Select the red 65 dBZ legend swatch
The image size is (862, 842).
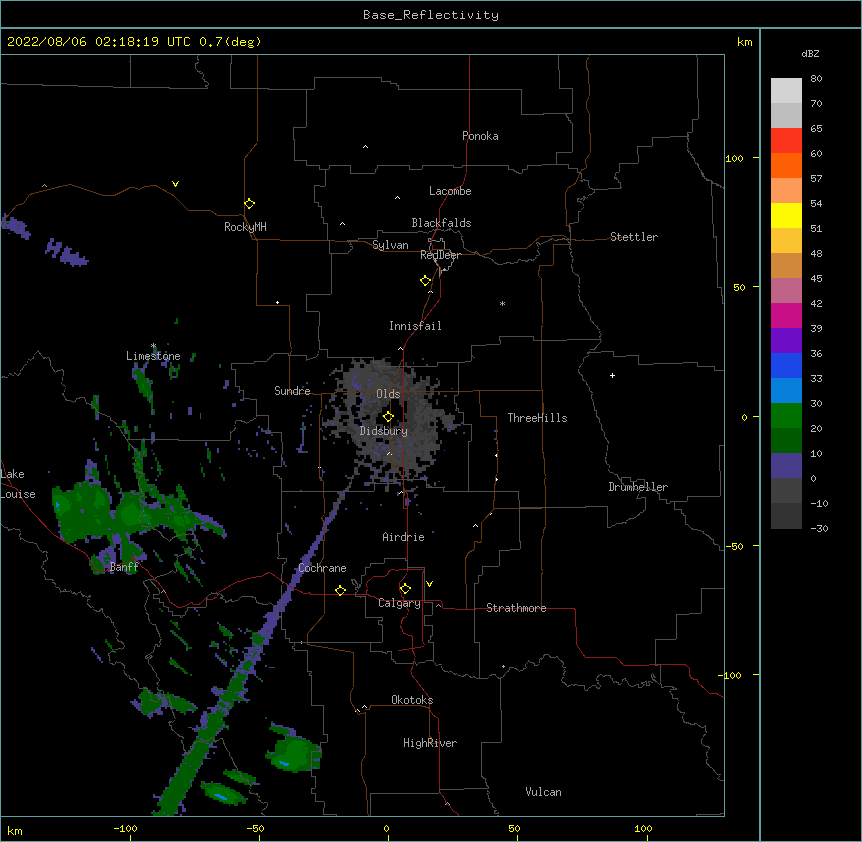point(786,140)
